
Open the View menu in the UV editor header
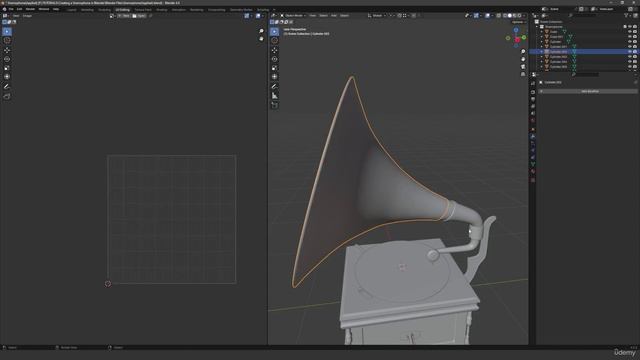(x=16, y=16)
